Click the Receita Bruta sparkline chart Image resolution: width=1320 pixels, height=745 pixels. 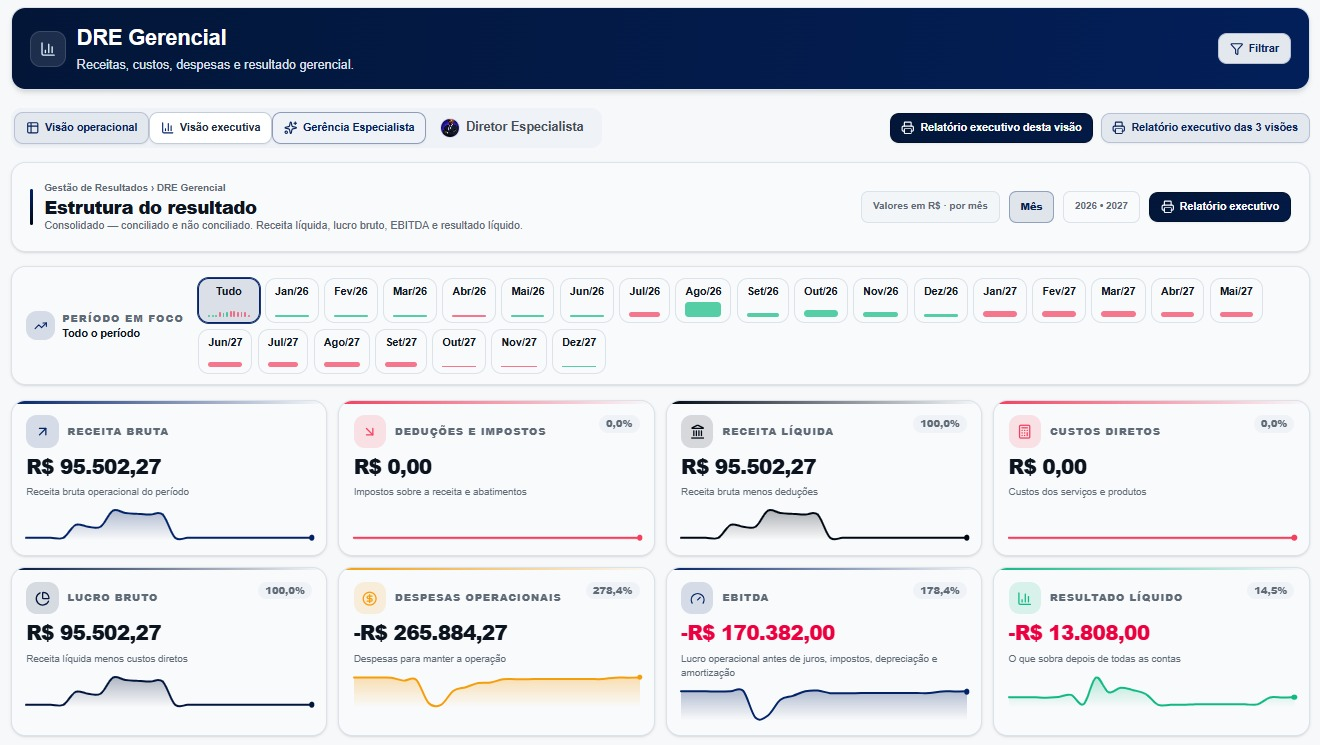[x=168, y=525]
